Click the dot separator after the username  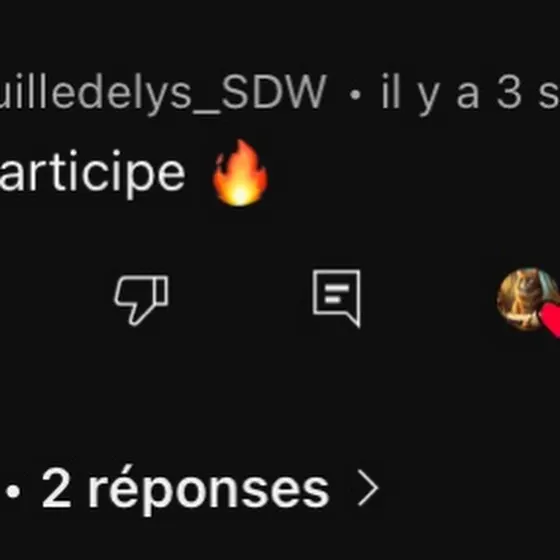[355, 95]
